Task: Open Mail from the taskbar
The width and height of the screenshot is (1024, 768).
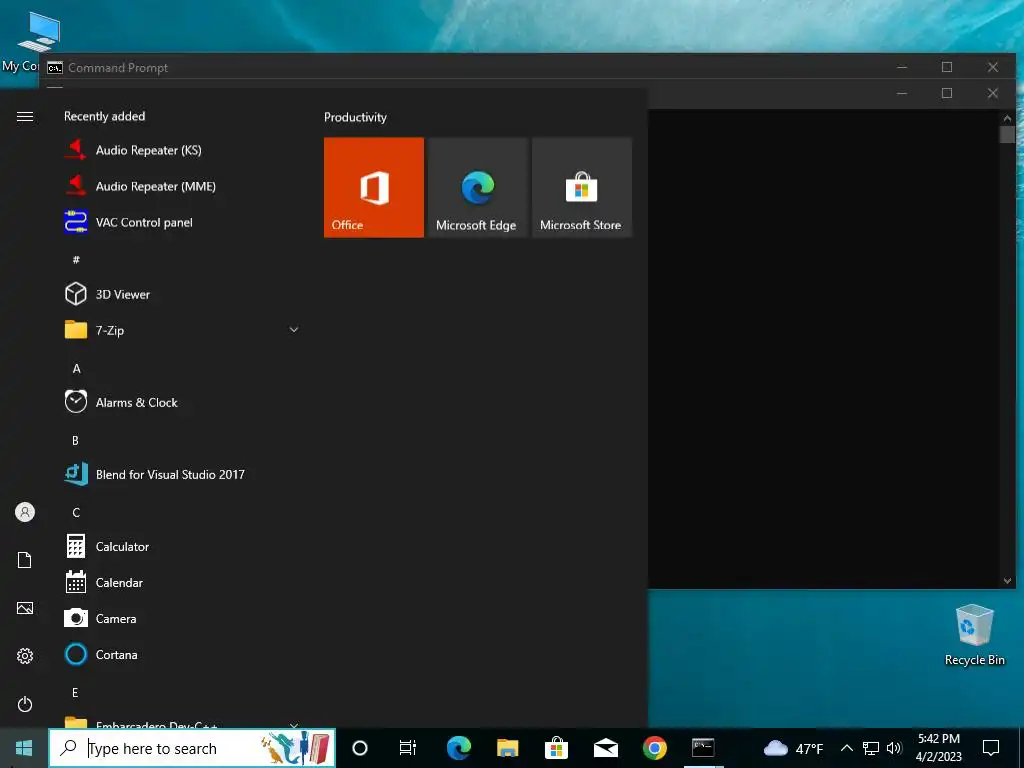Action: 605,748
